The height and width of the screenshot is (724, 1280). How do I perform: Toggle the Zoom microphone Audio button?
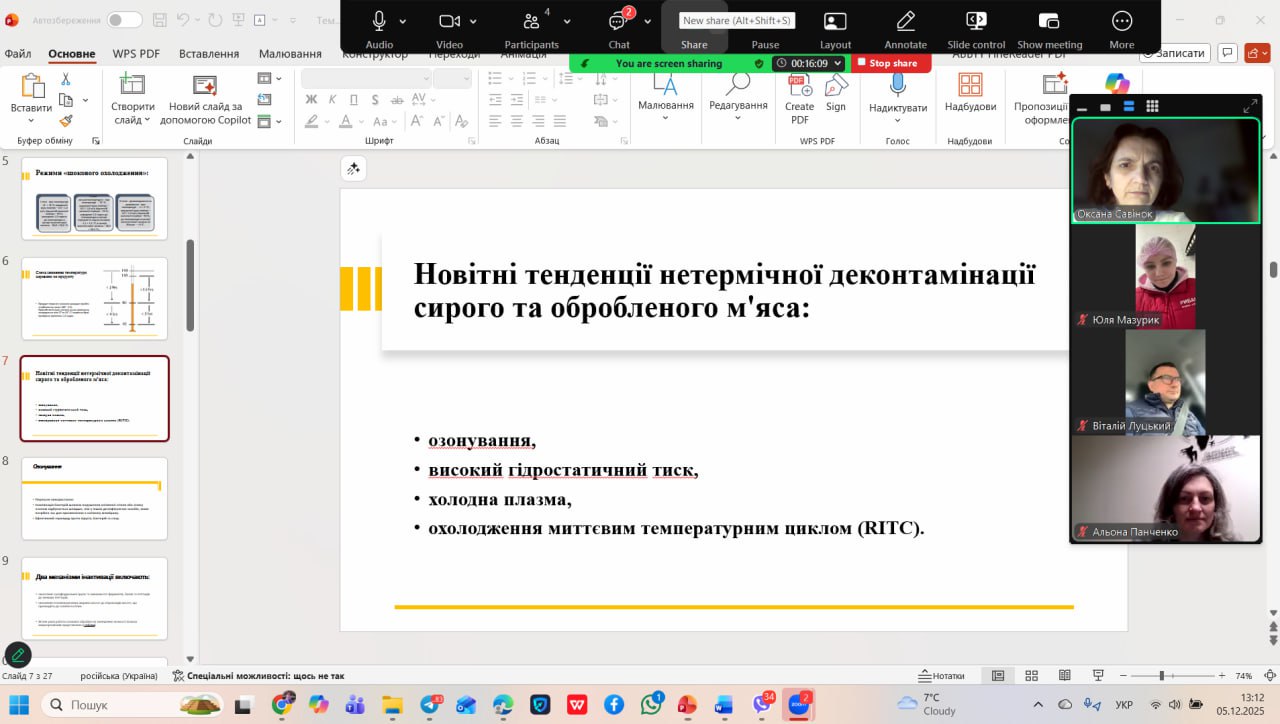379,22
